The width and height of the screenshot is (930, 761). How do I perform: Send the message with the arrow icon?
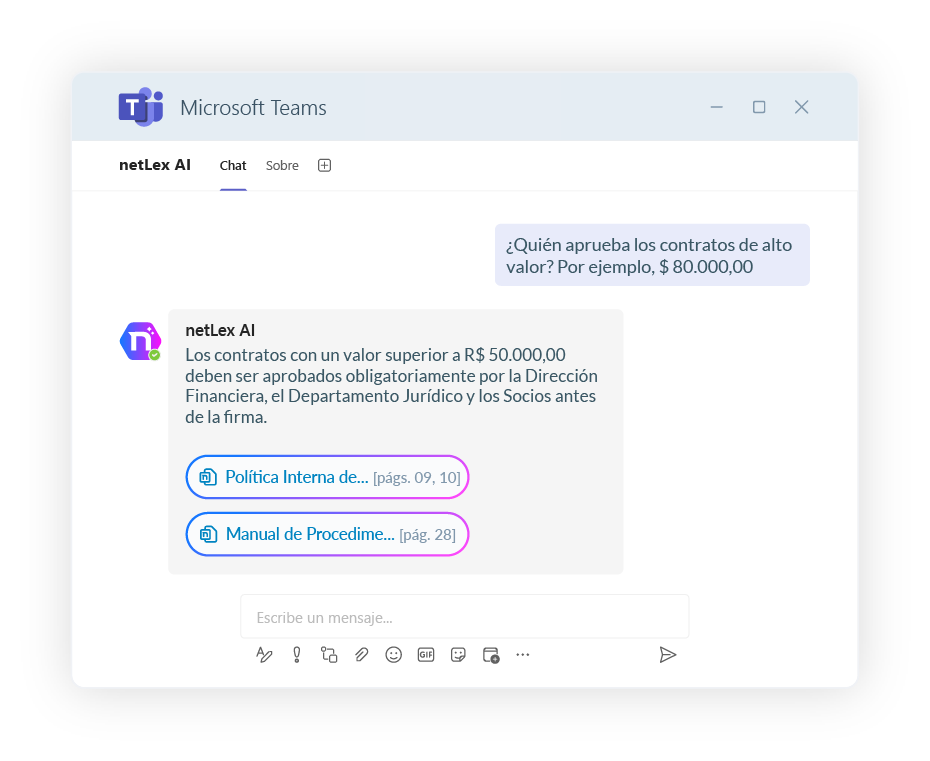[x=667, y=655]
